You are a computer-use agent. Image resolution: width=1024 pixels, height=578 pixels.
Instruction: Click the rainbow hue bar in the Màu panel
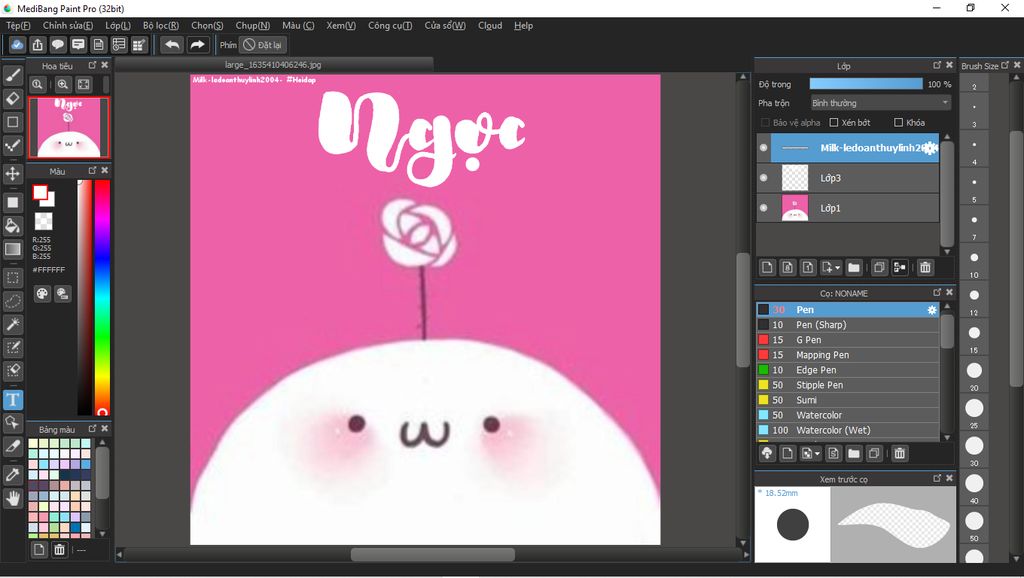point(103,297)
